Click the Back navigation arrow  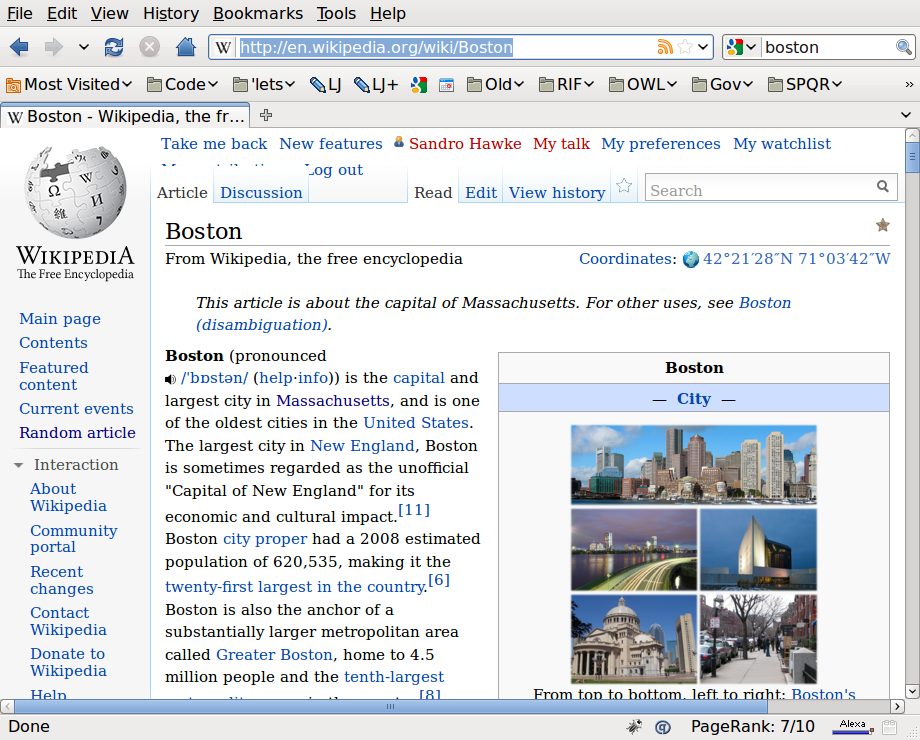[19, 47]
